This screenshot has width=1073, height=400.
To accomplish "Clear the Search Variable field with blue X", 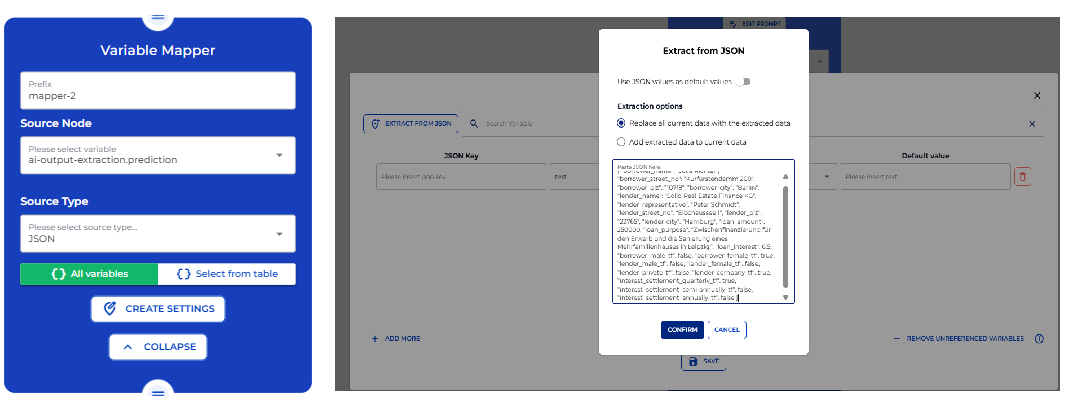I will tap(1032, 124).
